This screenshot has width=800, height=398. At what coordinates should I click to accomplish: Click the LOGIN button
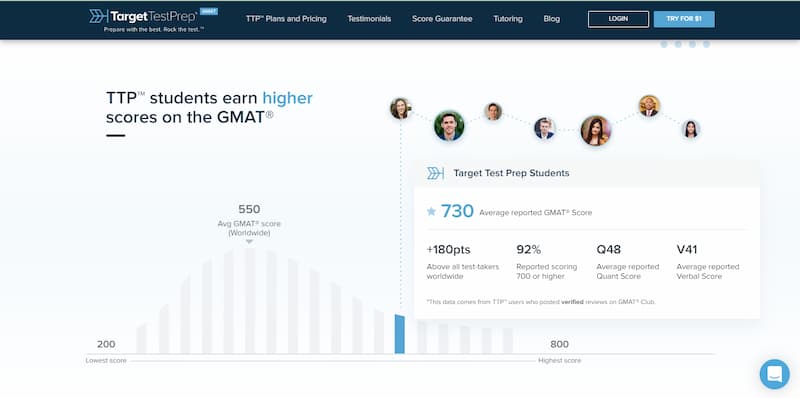[618, 19]
